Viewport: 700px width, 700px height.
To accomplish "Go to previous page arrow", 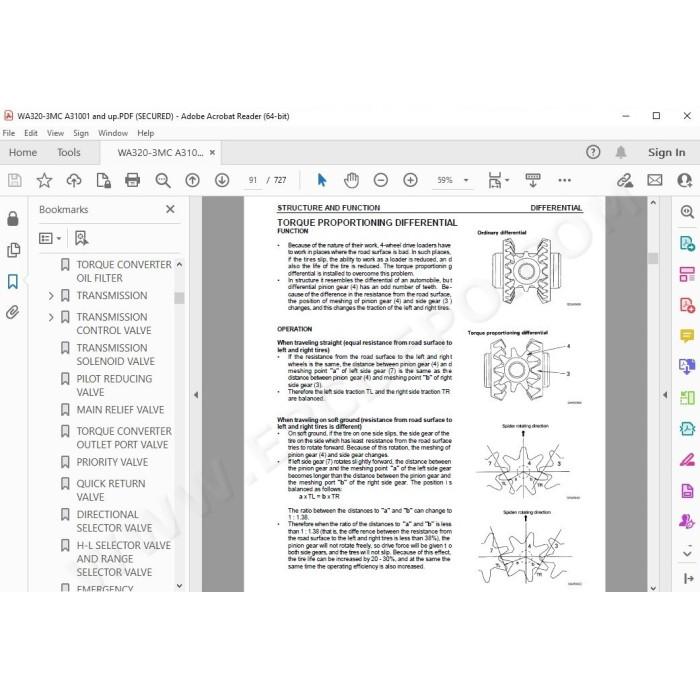I will point(192,180).
